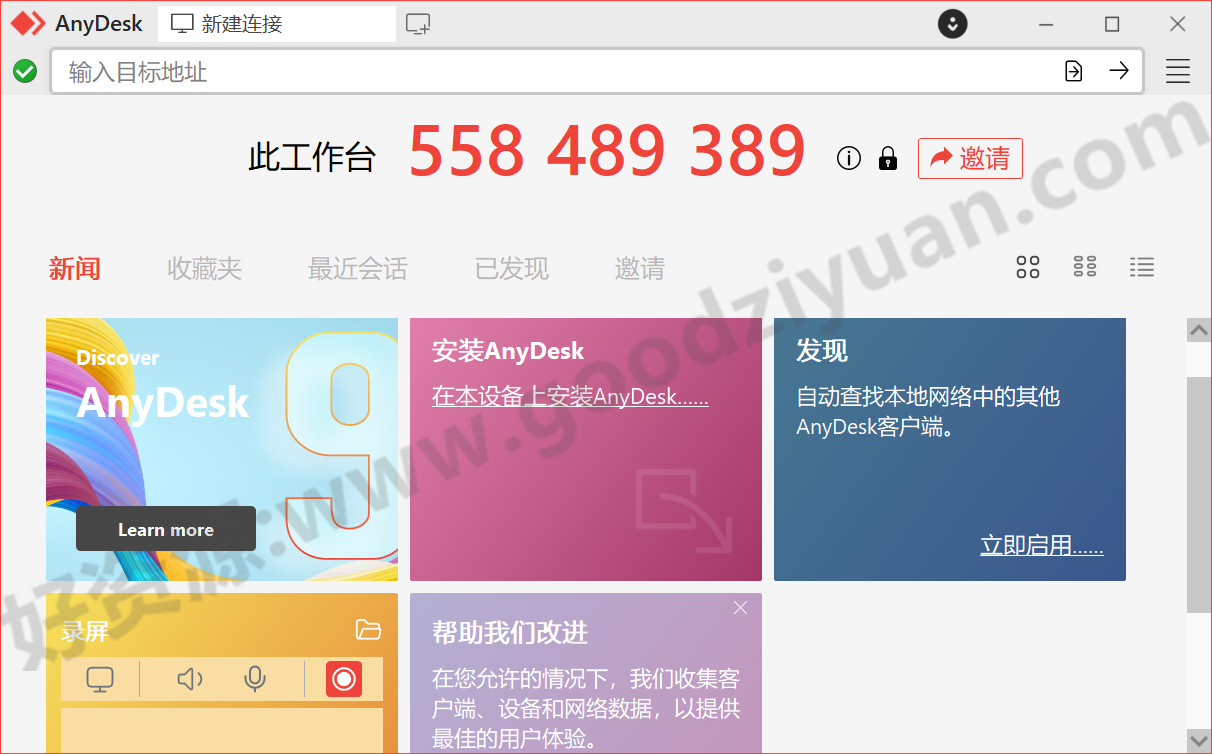Open the user account dropdown

(952, 23)
